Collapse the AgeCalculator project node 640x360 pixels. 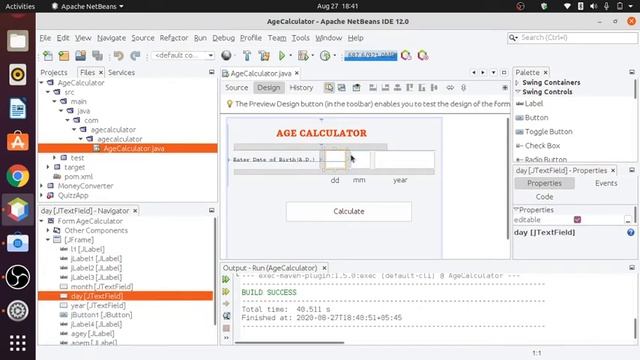point(42,83)
